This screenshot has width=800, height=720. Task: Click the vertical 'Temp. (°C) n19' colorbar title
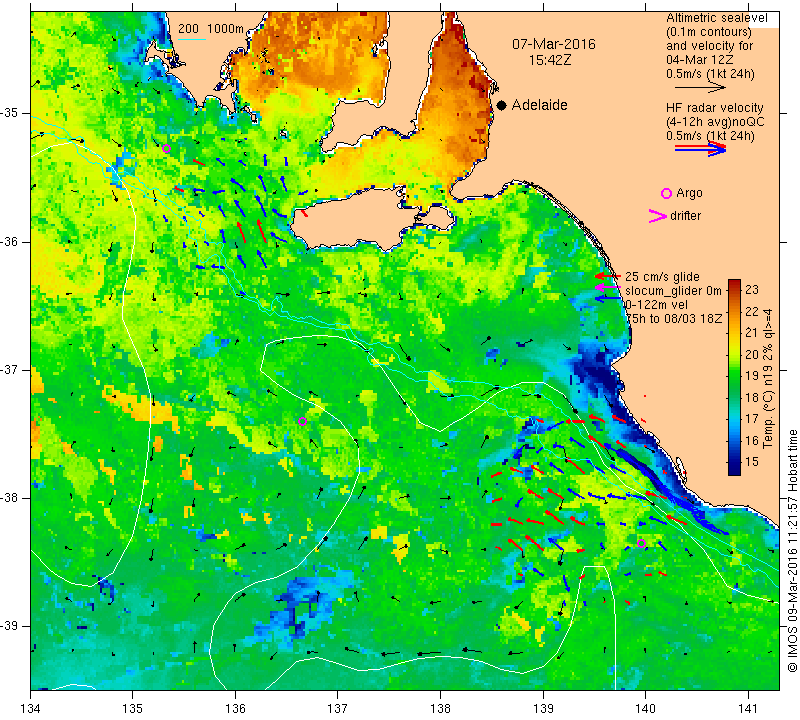tap(767, 378)
